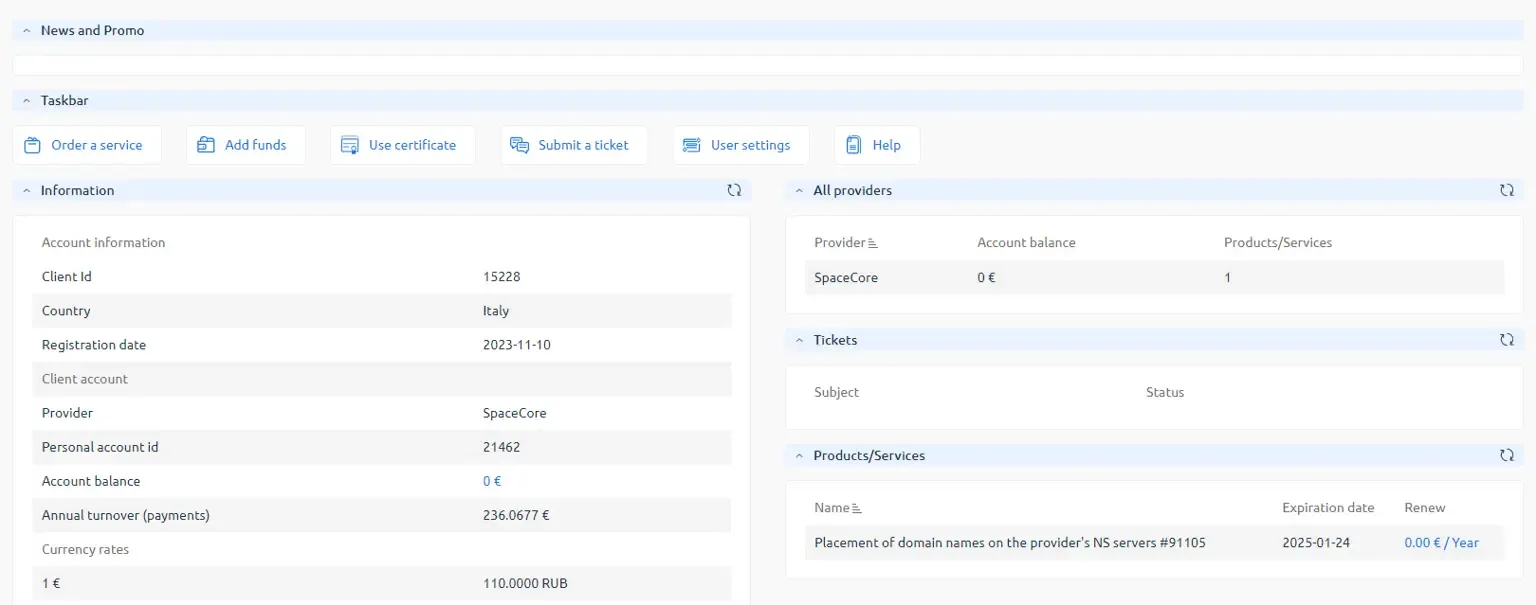Click the Use certificate icon
This screenshot has height=605, width=1536.
(x=349, y=144)
